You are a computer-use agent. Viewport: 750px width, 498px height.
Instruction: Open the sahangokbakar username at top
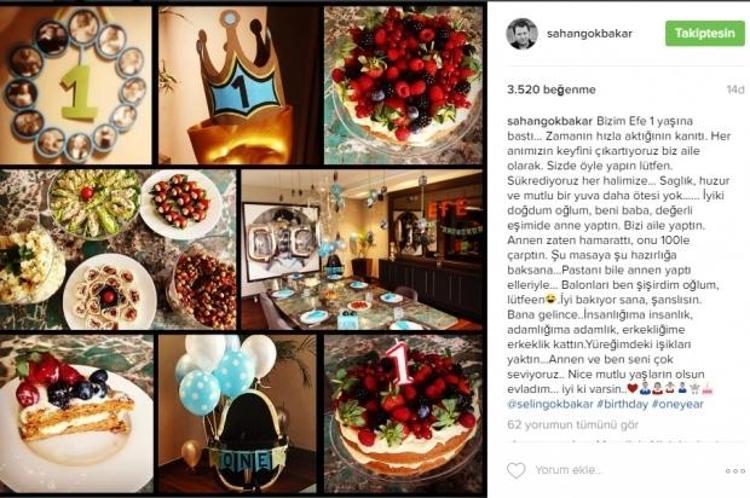(589, 33)
